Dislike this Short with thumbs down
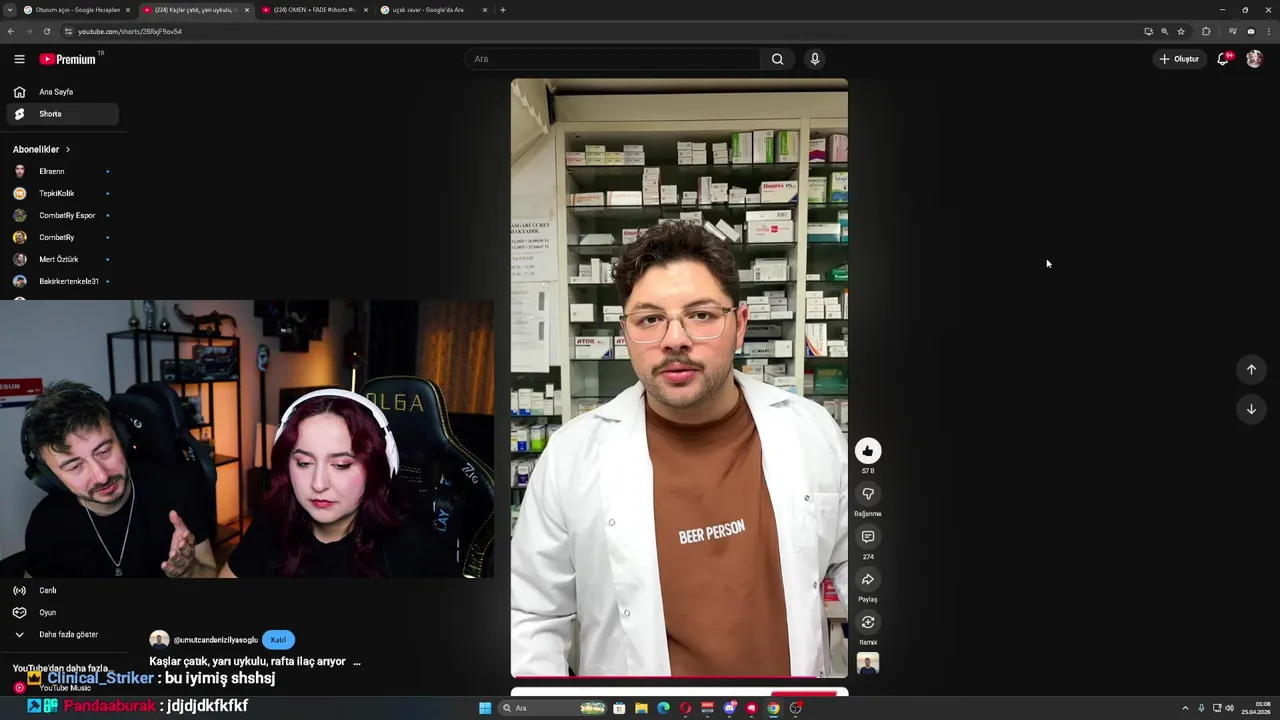1280x720 pixels. (868, 494)
